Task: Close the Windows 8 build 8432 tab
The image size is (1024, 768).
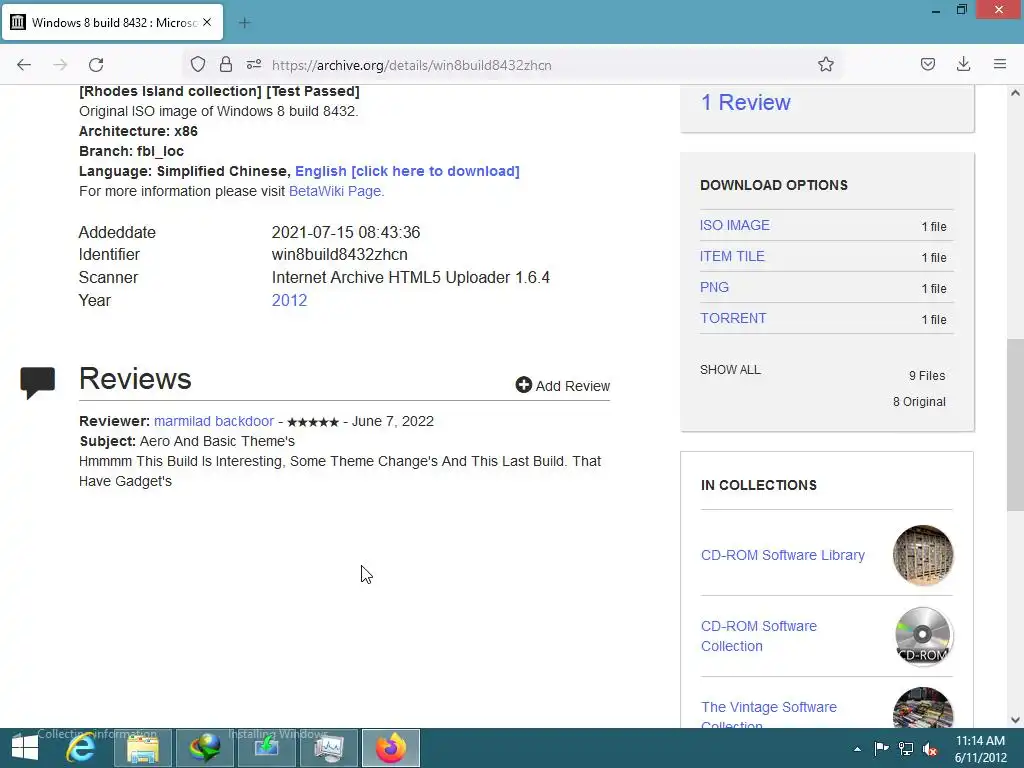Action: (x=207, y=22)
